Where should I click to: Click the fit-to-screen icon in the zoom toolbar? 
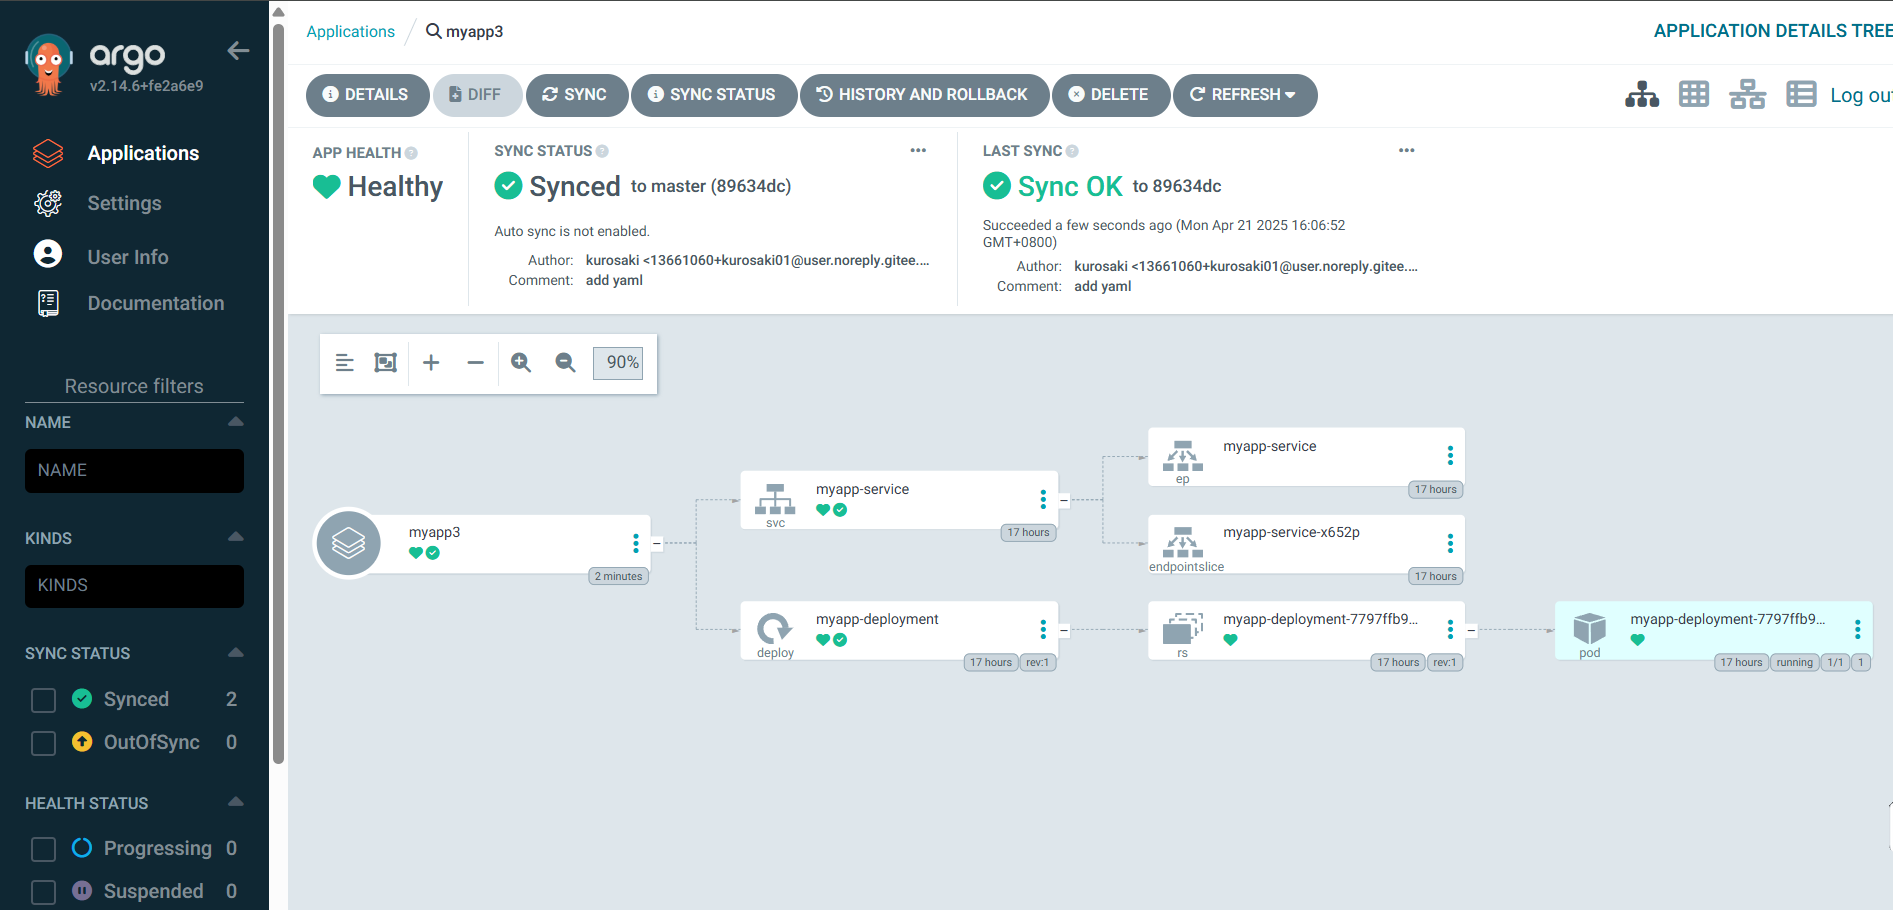(x=385, y=363)
